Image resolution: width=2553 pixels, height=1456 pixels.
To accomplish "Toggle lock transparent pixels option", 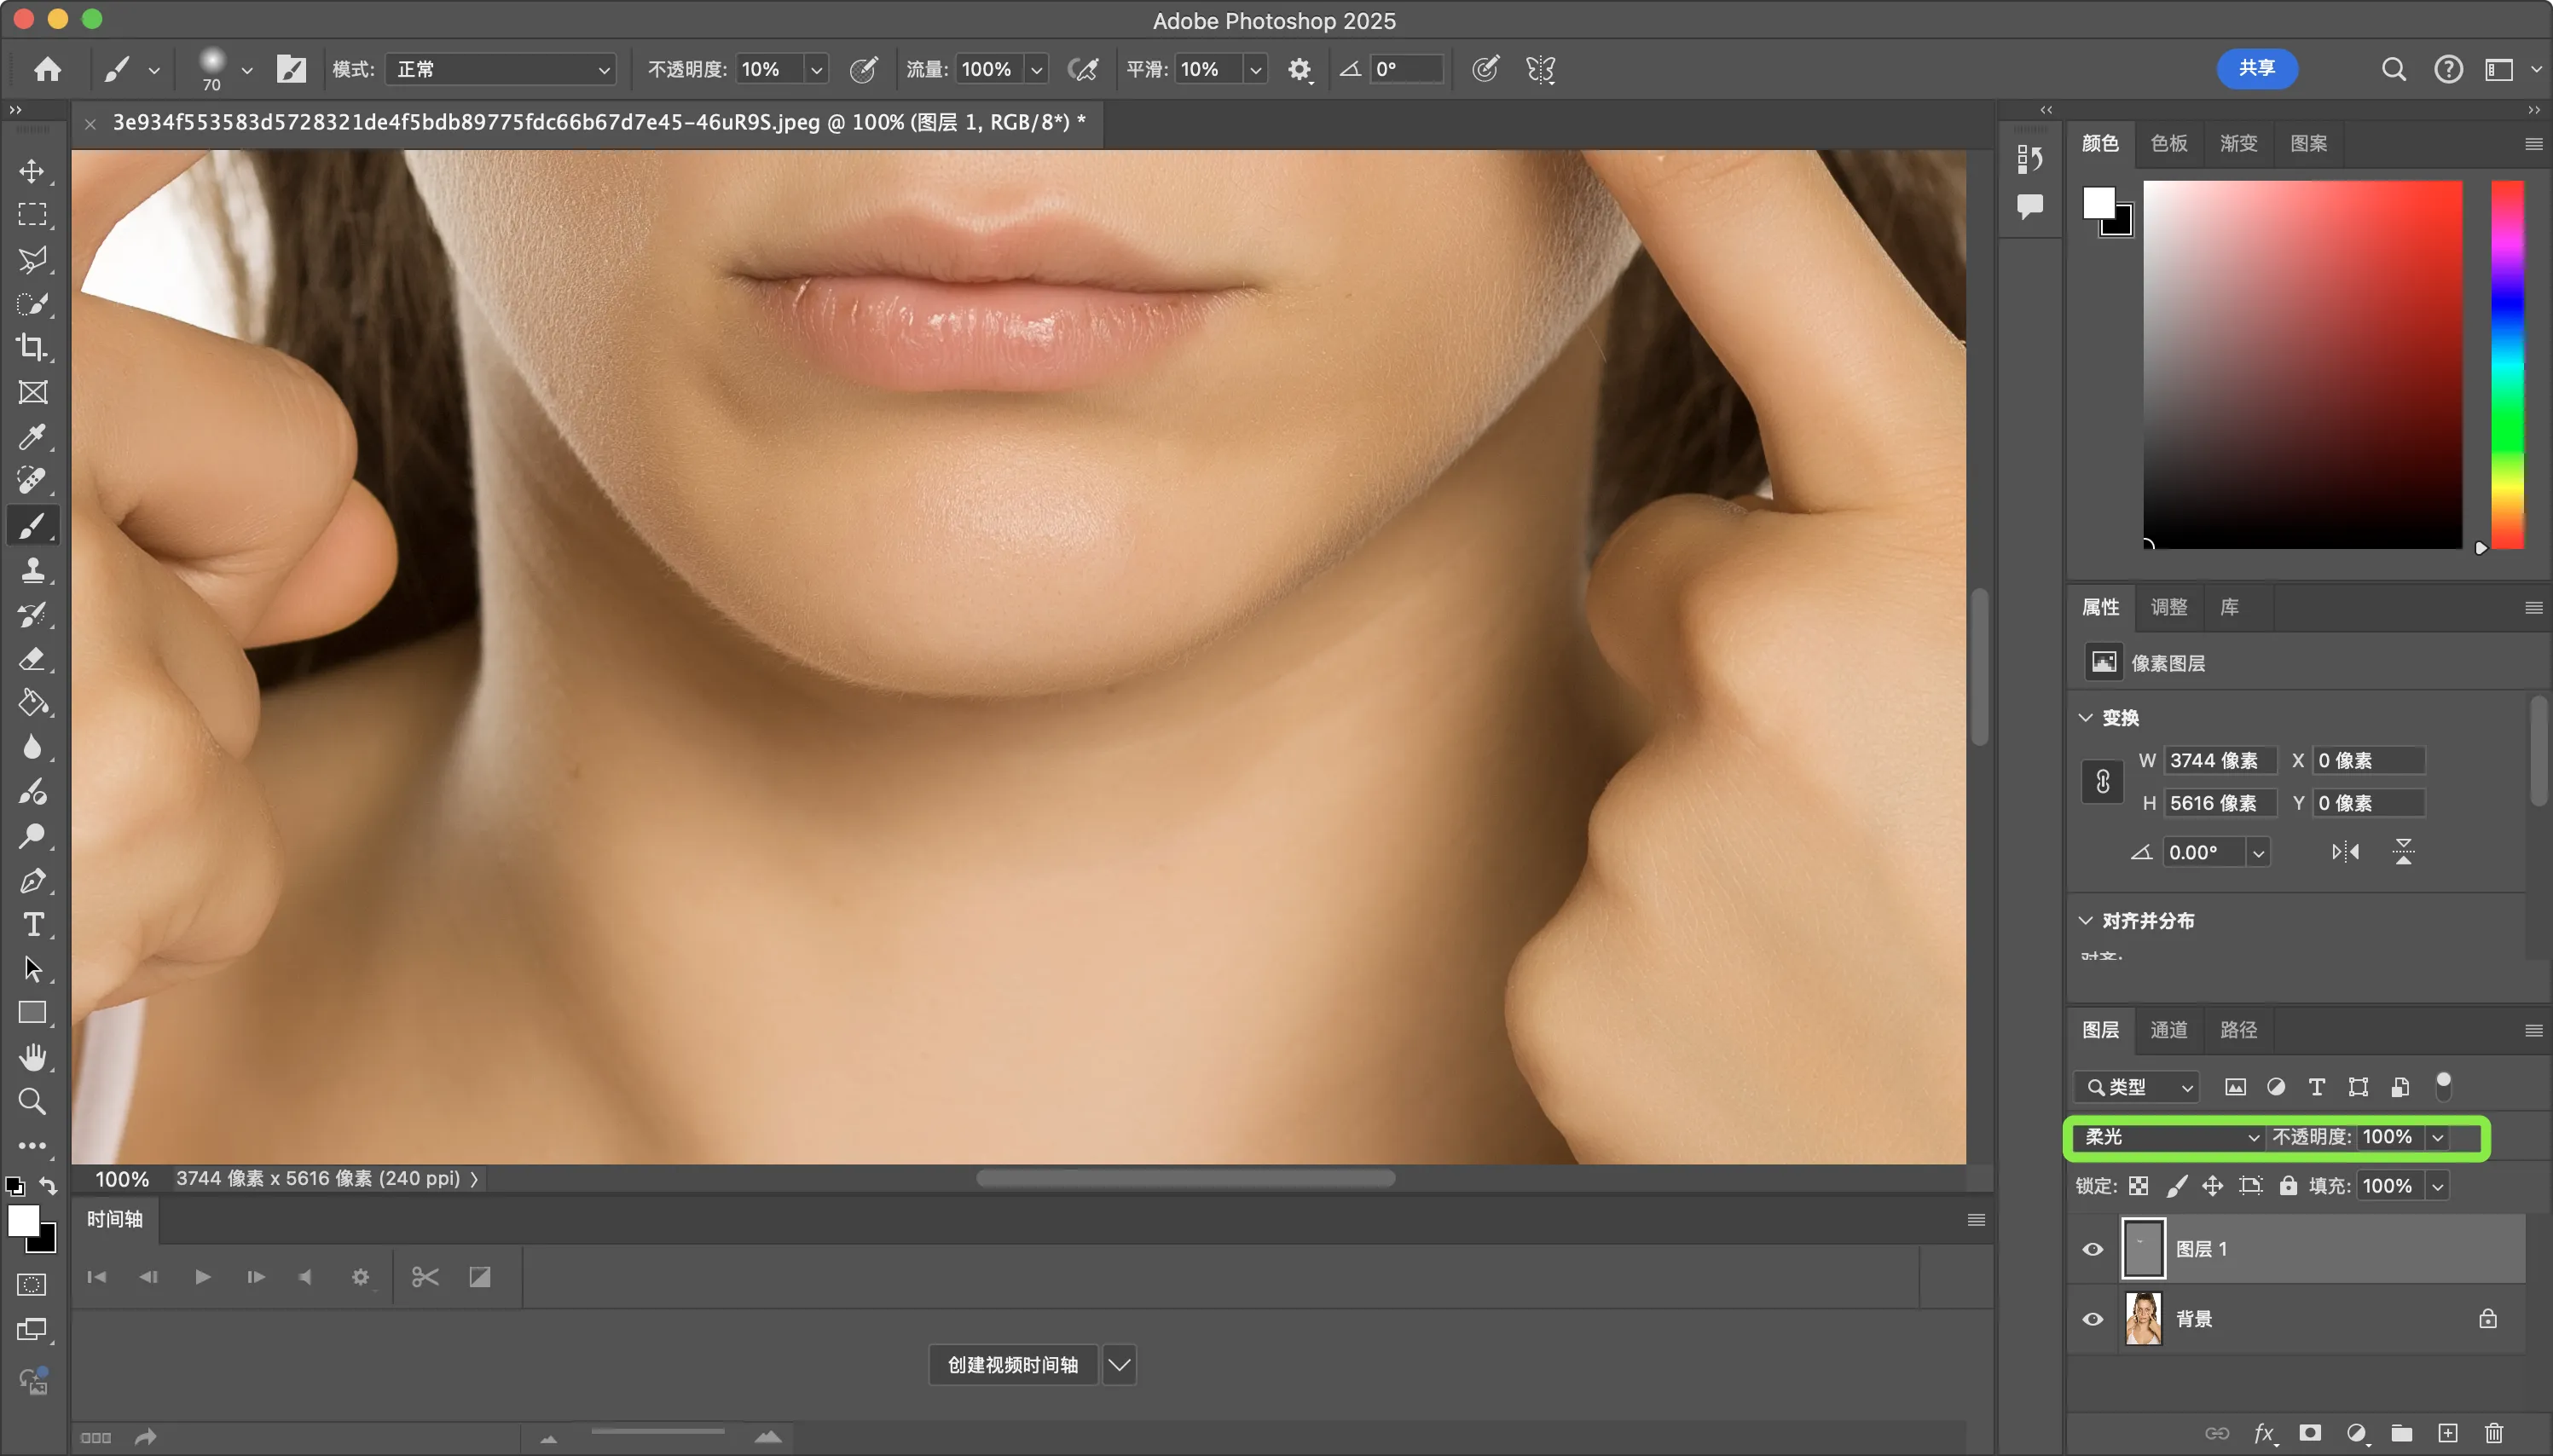I will [2139, 1186].
